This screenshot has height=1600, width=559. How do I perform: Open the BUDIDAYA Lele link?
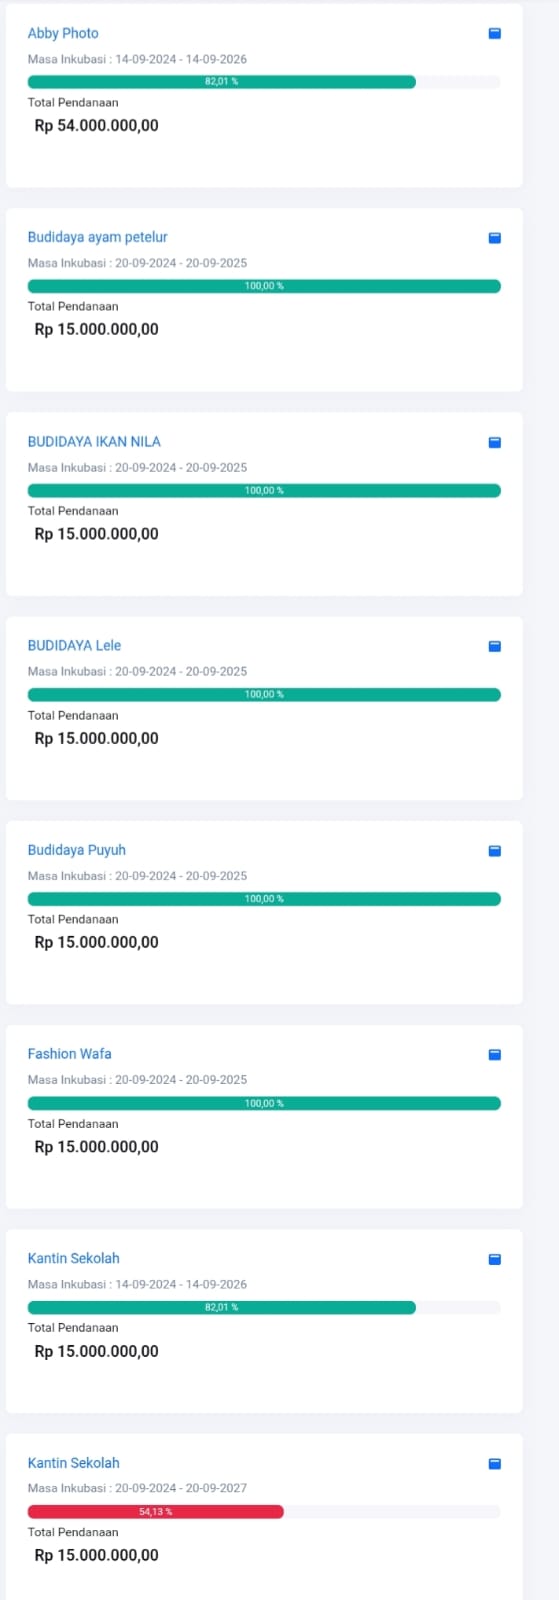(x=74, y=645)
